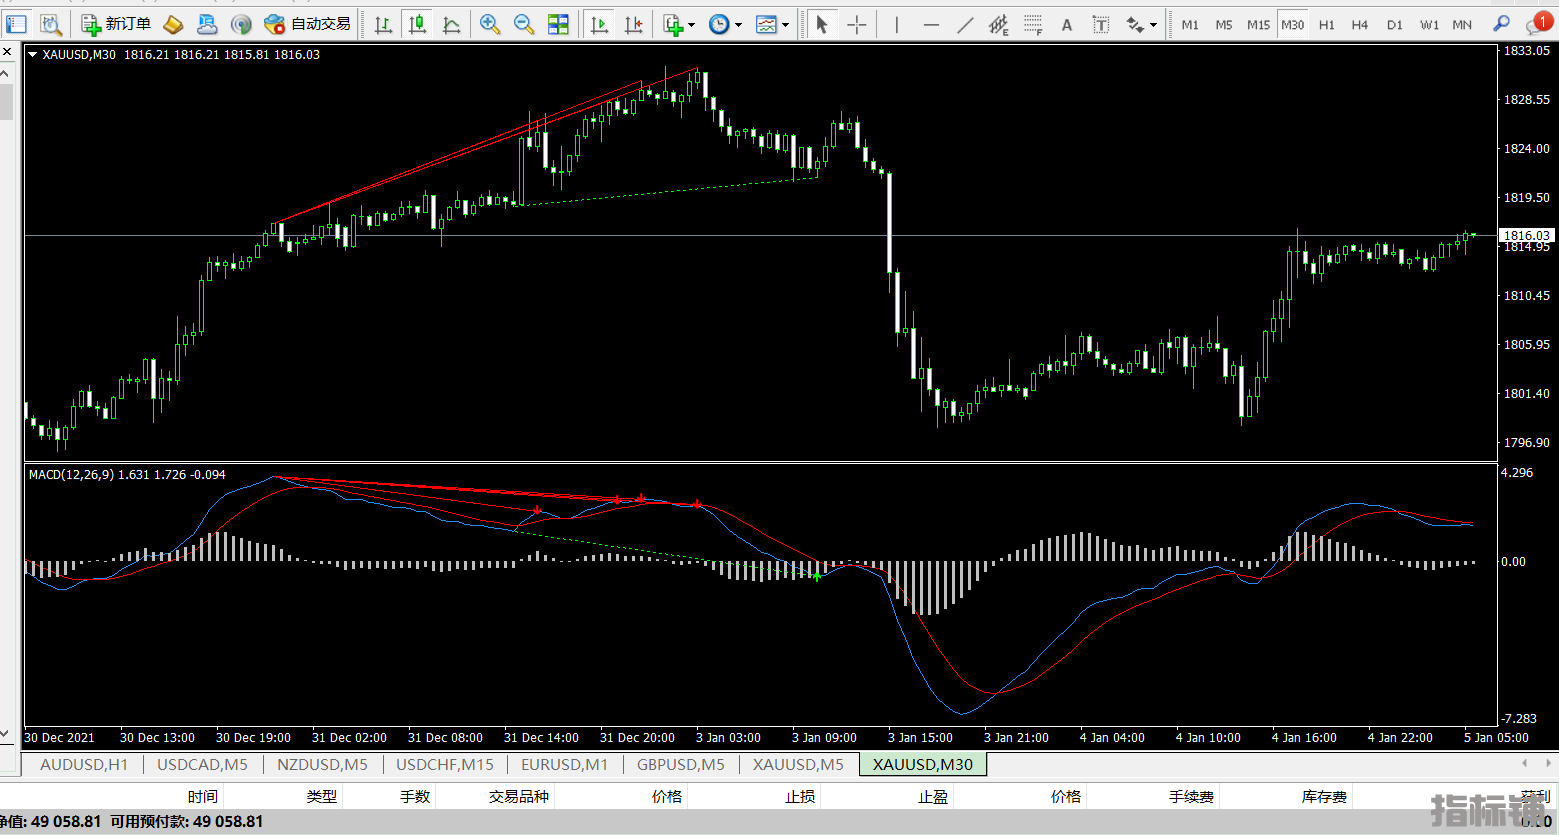The height and width of the screenshot is (835, 1559).
Task: Toggle chart shift from right edge
Action: pyautogui.click(x=633, y=24)
